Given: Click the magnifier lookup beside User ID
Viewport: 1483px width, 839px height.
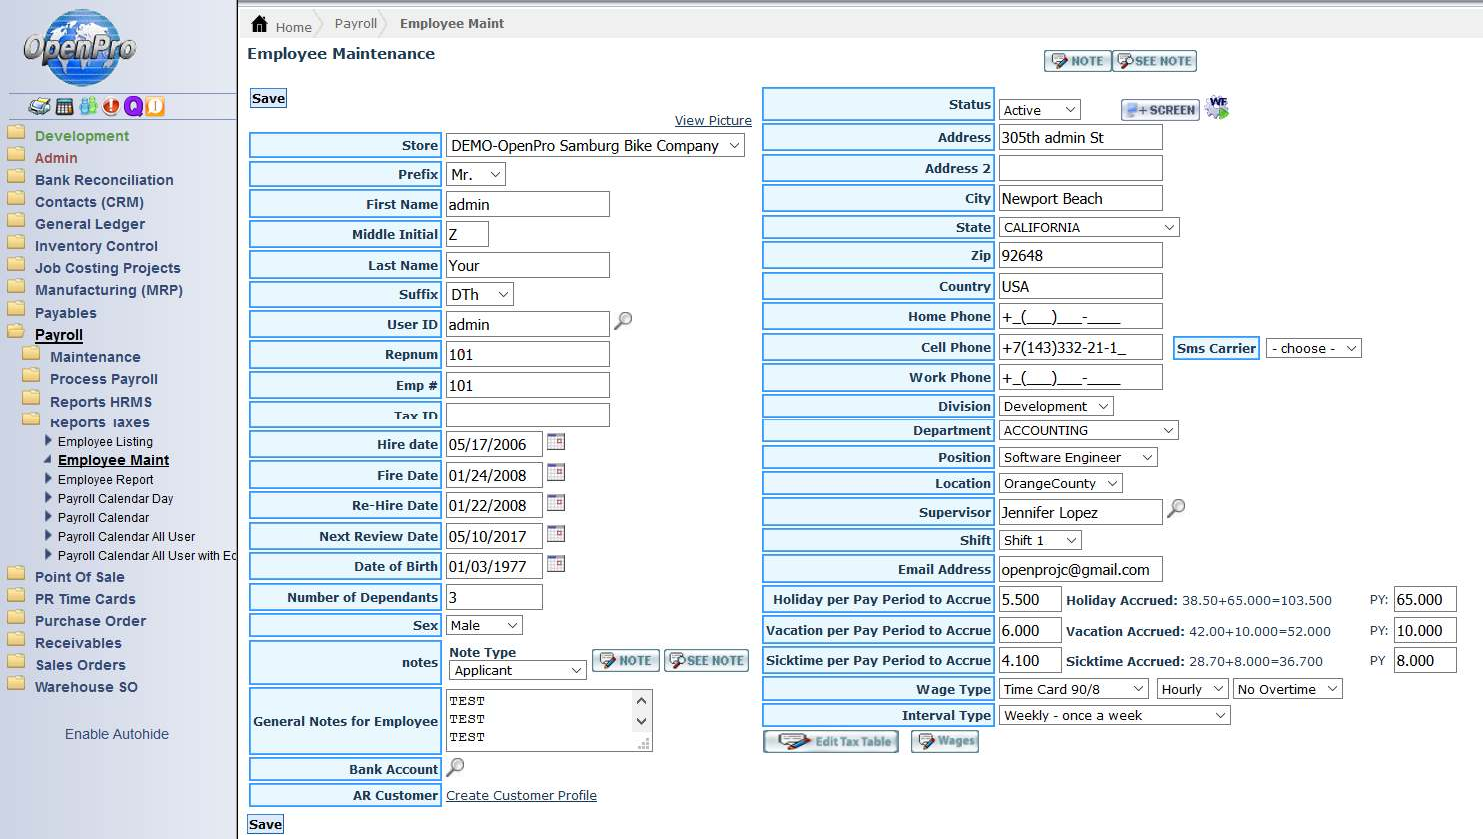Looking at the screenshot, I should 623,321.
